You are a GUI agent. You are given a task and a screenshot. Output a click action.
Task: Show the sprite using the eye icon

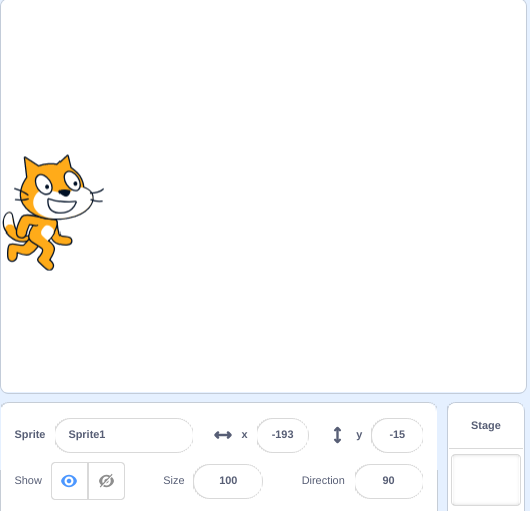[x=69, y=481]
